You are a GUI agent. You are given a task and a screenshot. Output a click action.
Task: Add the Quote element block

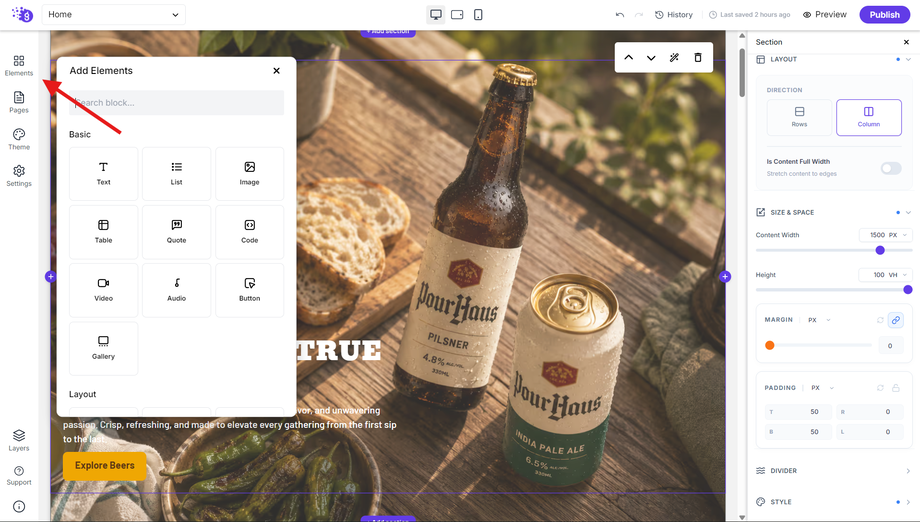point(177,232)
